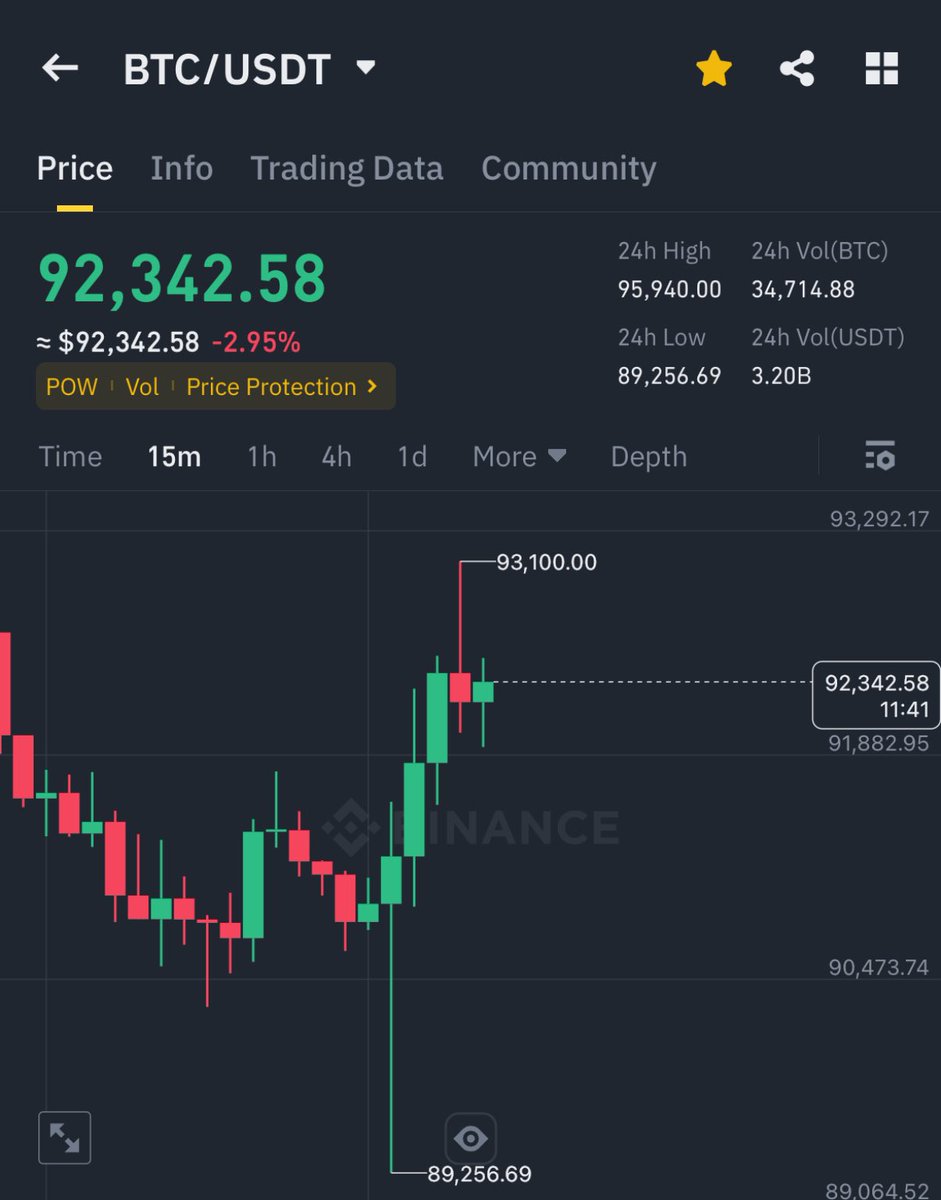
Task: Select the 1h chart interval
Action: click(262, 457)
